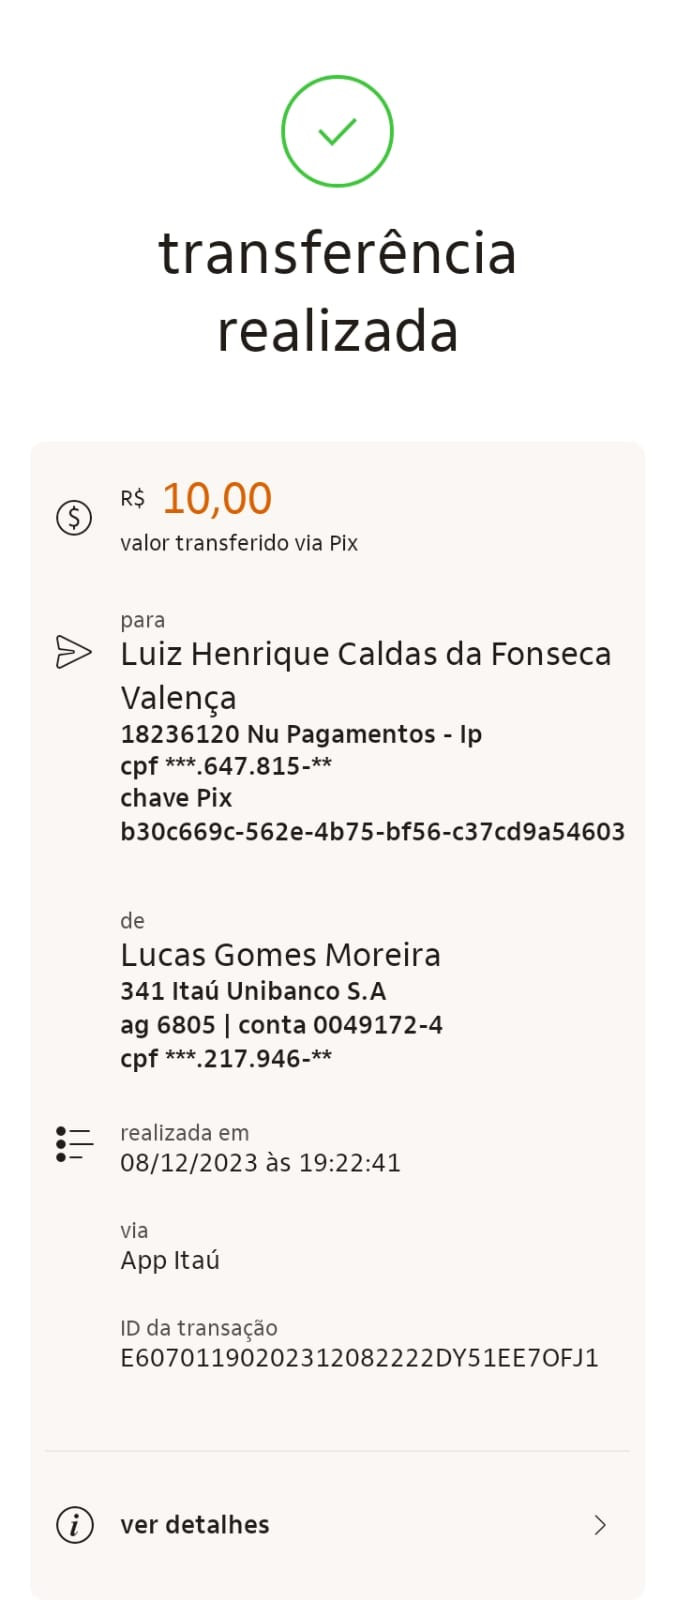The image size is (675, 1600).
Task: Select the sender name Lucas Gomes Moreira
Action: pyautogui.click(x=280, y=955)
